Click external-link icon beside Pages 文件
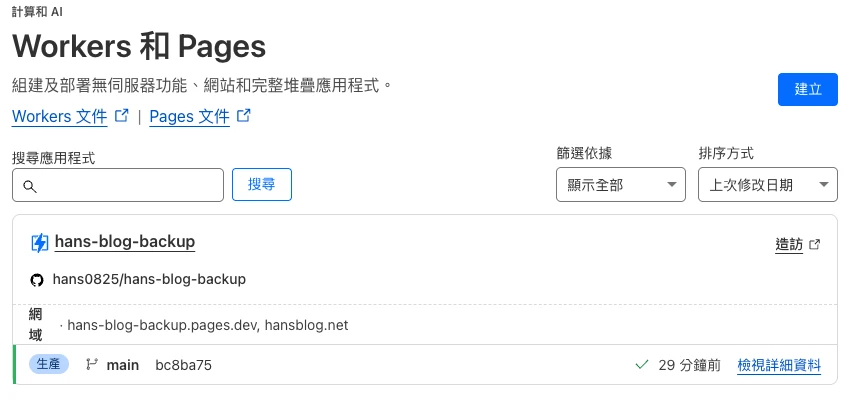This screenshot has height=404, width=850. (x=244, y=116)
